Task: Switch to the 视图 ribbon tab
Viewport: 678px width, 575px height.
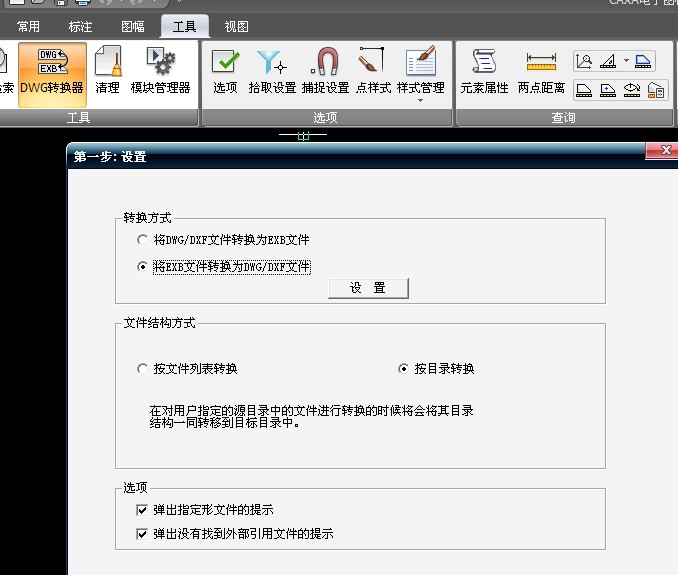Action: pos(237,27)
